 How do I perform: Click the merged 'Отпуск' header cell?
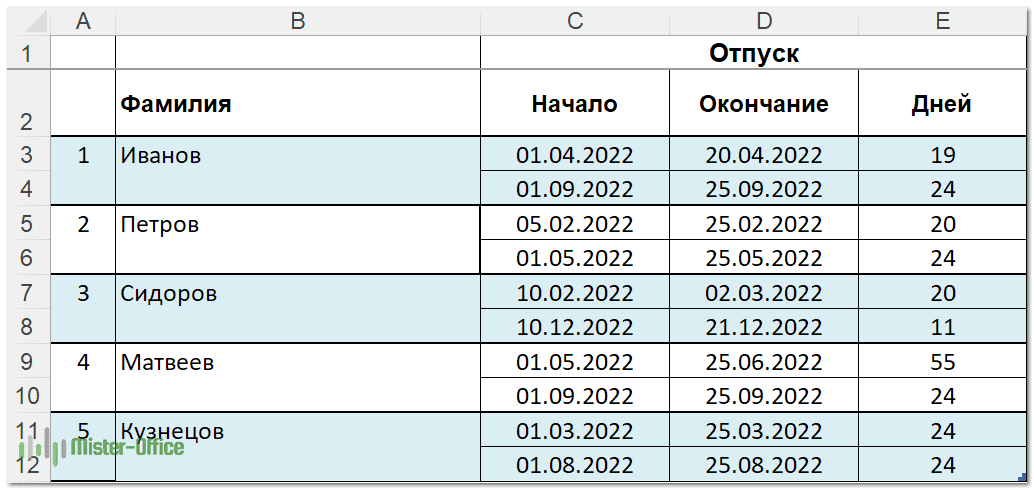click(x=753, y=53)
